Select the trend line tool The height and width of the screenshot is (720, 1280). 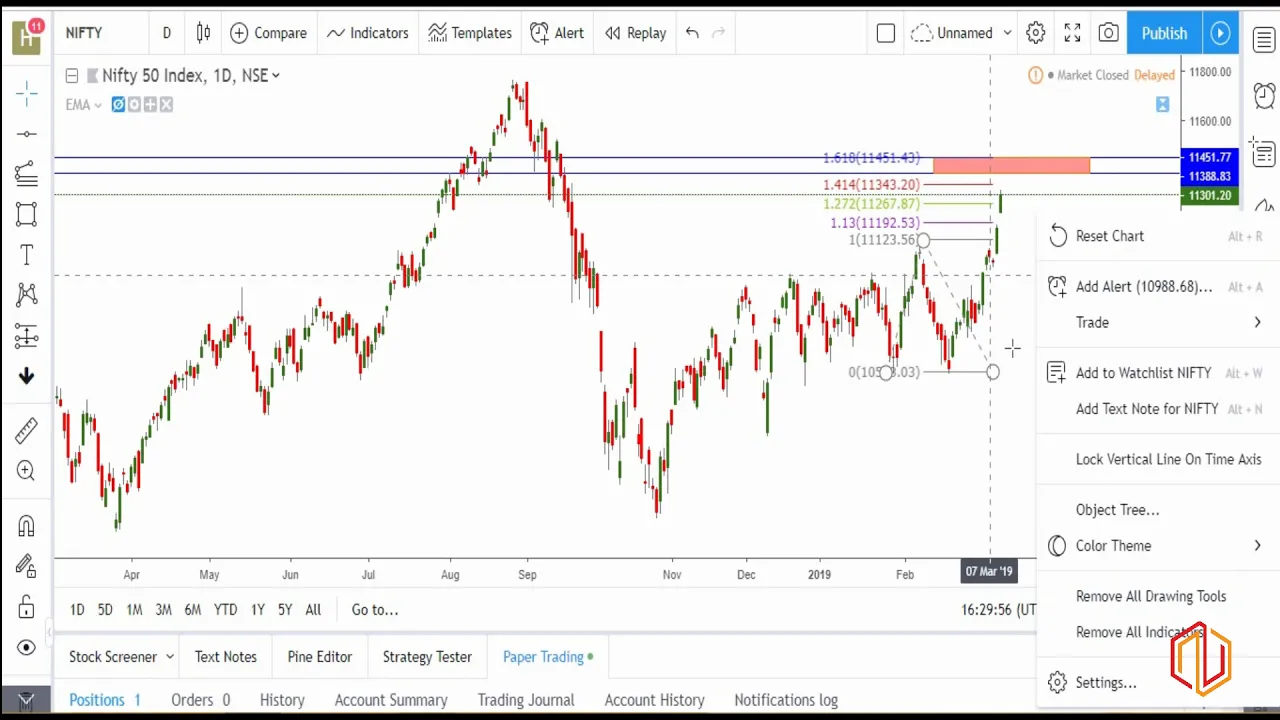(x=27, y=134)
